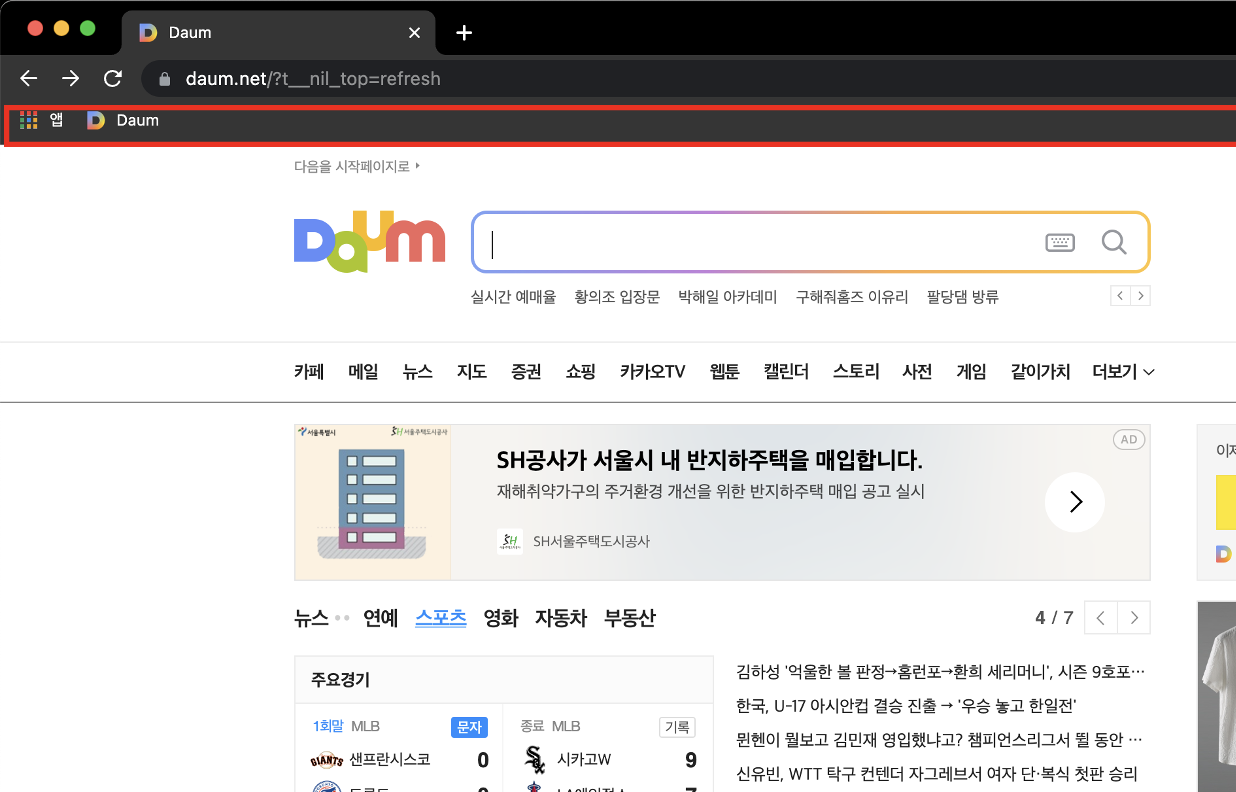Select the 스포츠 content tab

point(441,618)
